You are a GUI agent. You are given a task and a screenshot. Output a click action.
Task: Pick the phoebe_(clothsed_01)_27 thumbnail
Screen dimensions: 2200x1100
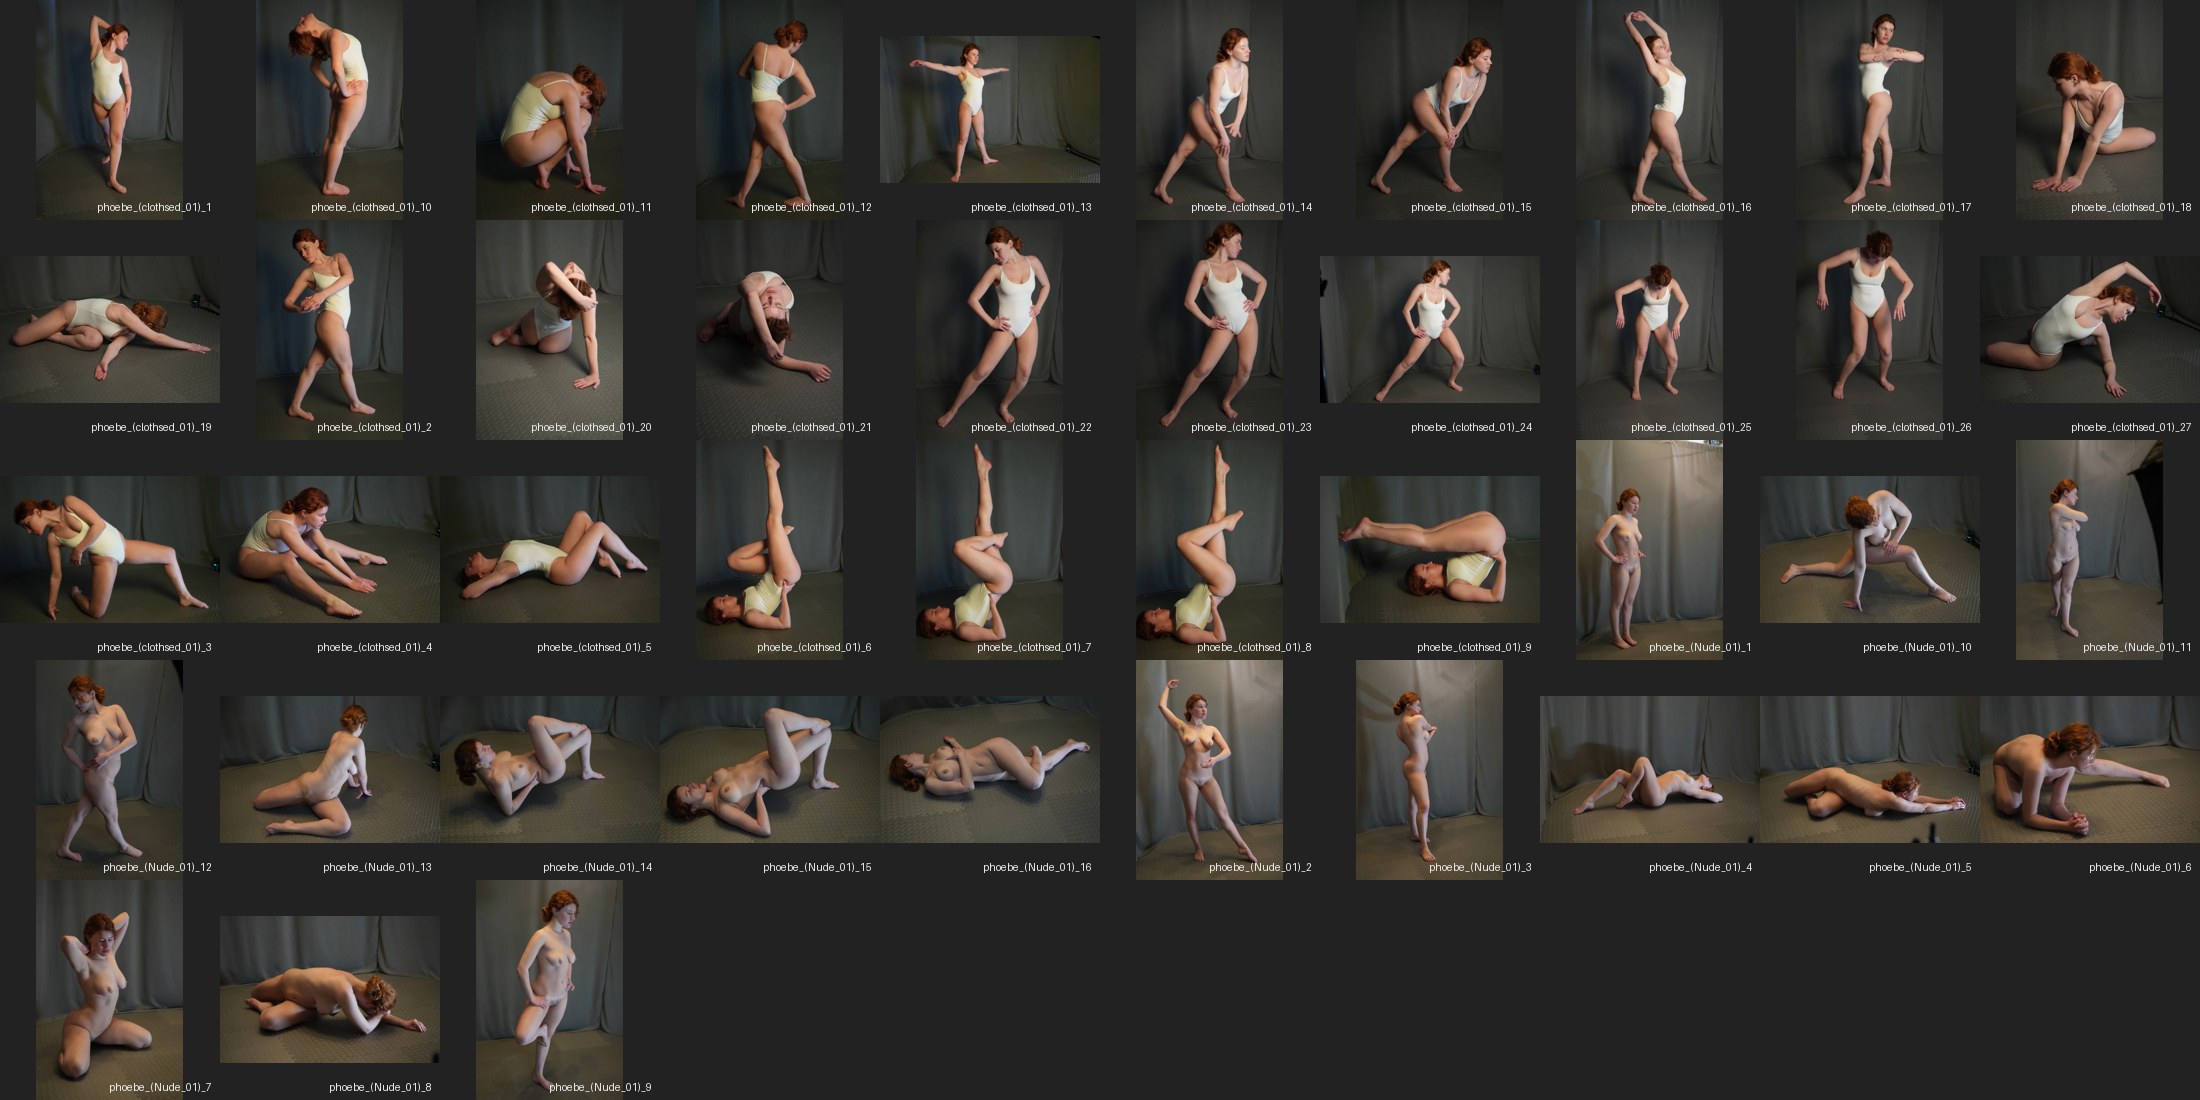tap(2089, 329)
